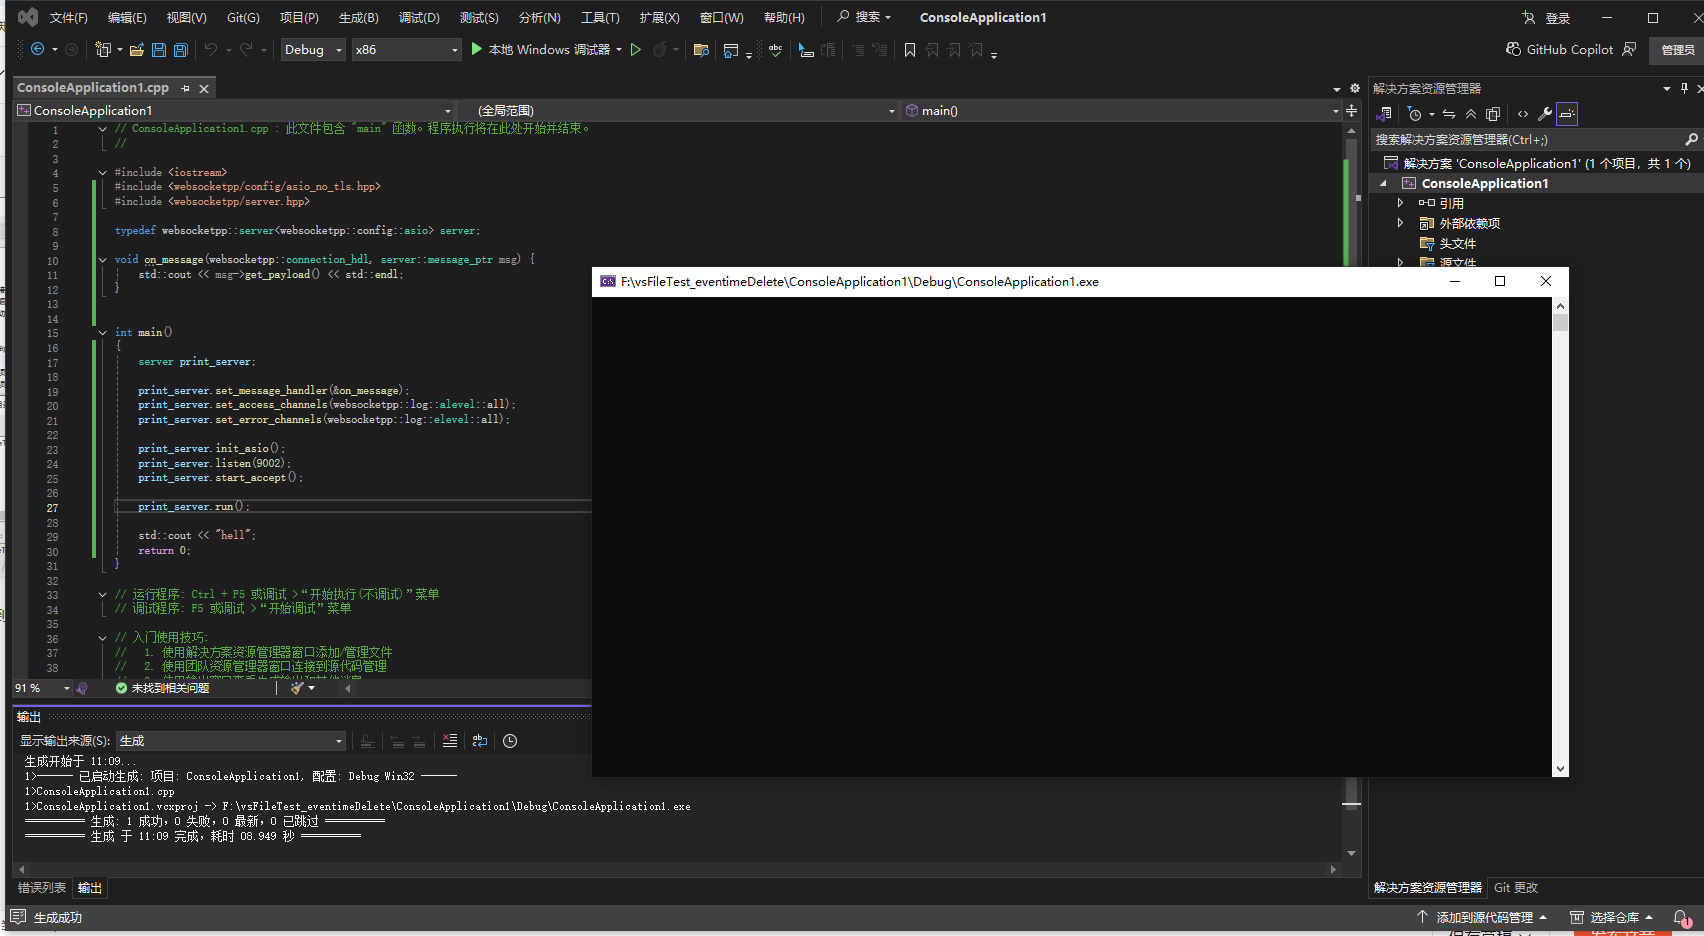1704x936 pixels.
Task: Expand the 引用 node in Solution Explorer
Action: 1400,203
